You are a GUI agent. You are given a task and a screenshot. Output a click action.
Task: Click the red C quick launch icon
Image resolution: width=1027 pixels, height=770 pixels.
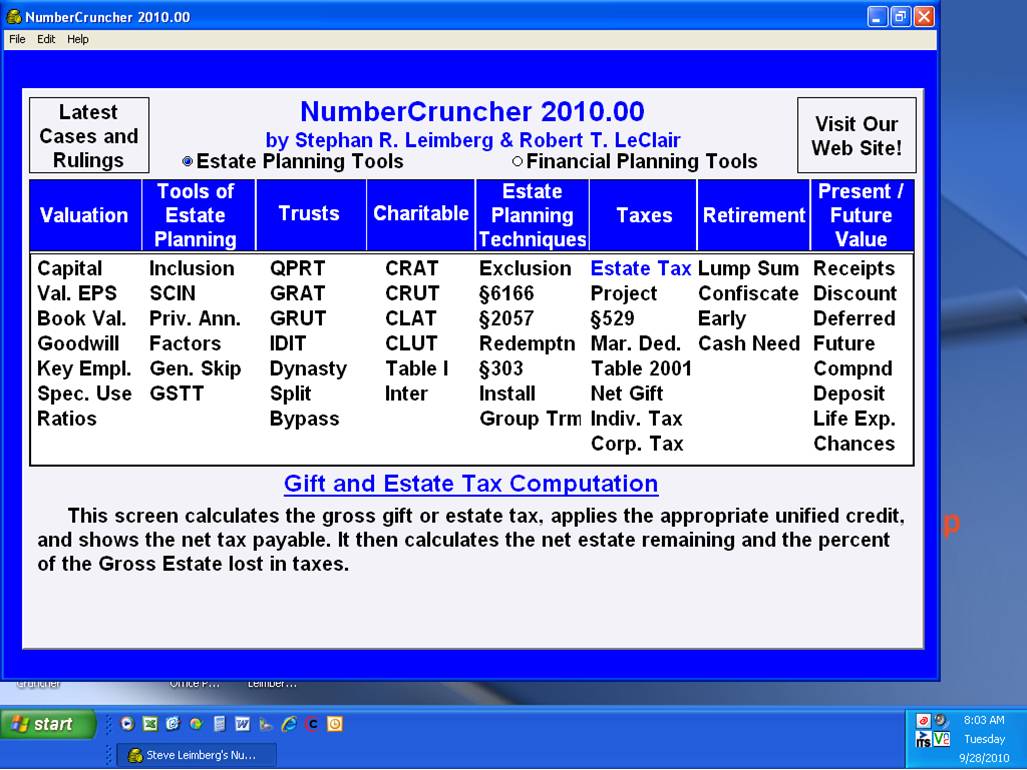click(x=312, y=724)
